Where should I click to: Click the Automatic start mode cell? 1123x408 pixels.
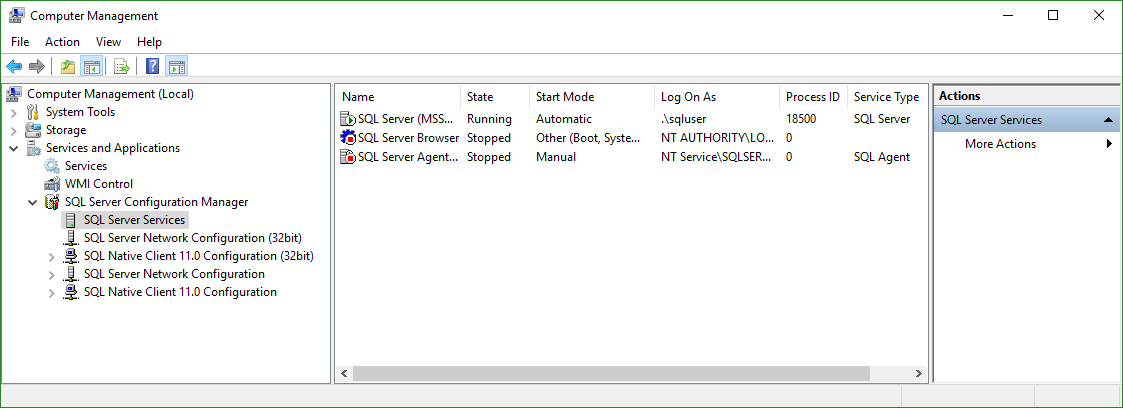click(564, 119)
